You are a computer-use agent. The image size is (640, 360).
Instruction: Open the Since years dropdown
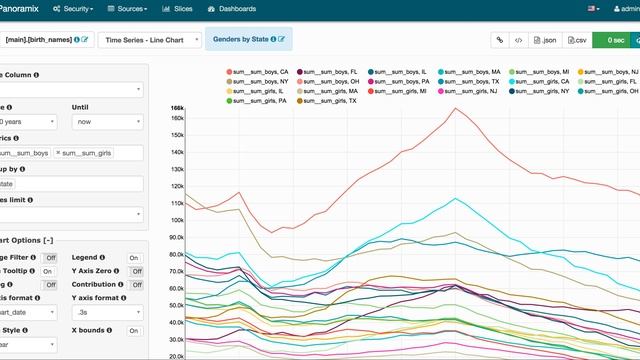tap(28, 122)
